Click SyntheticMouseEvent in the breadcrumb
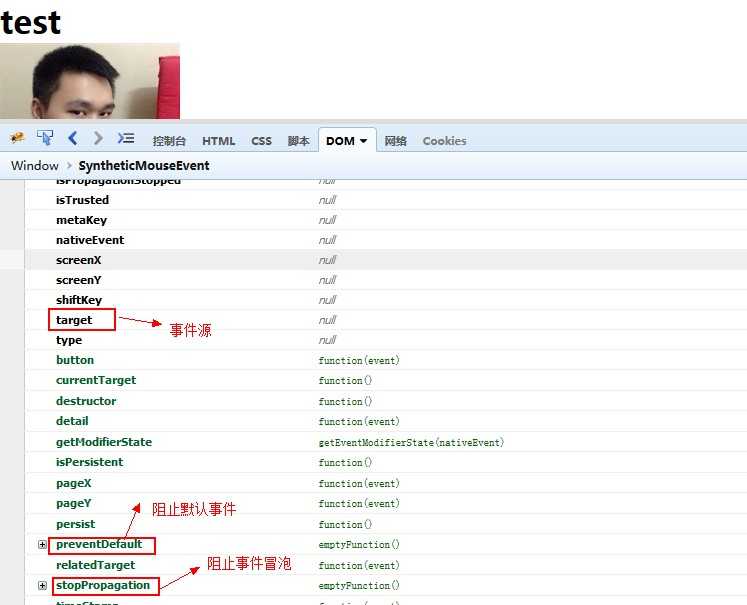 coord(144,166)
